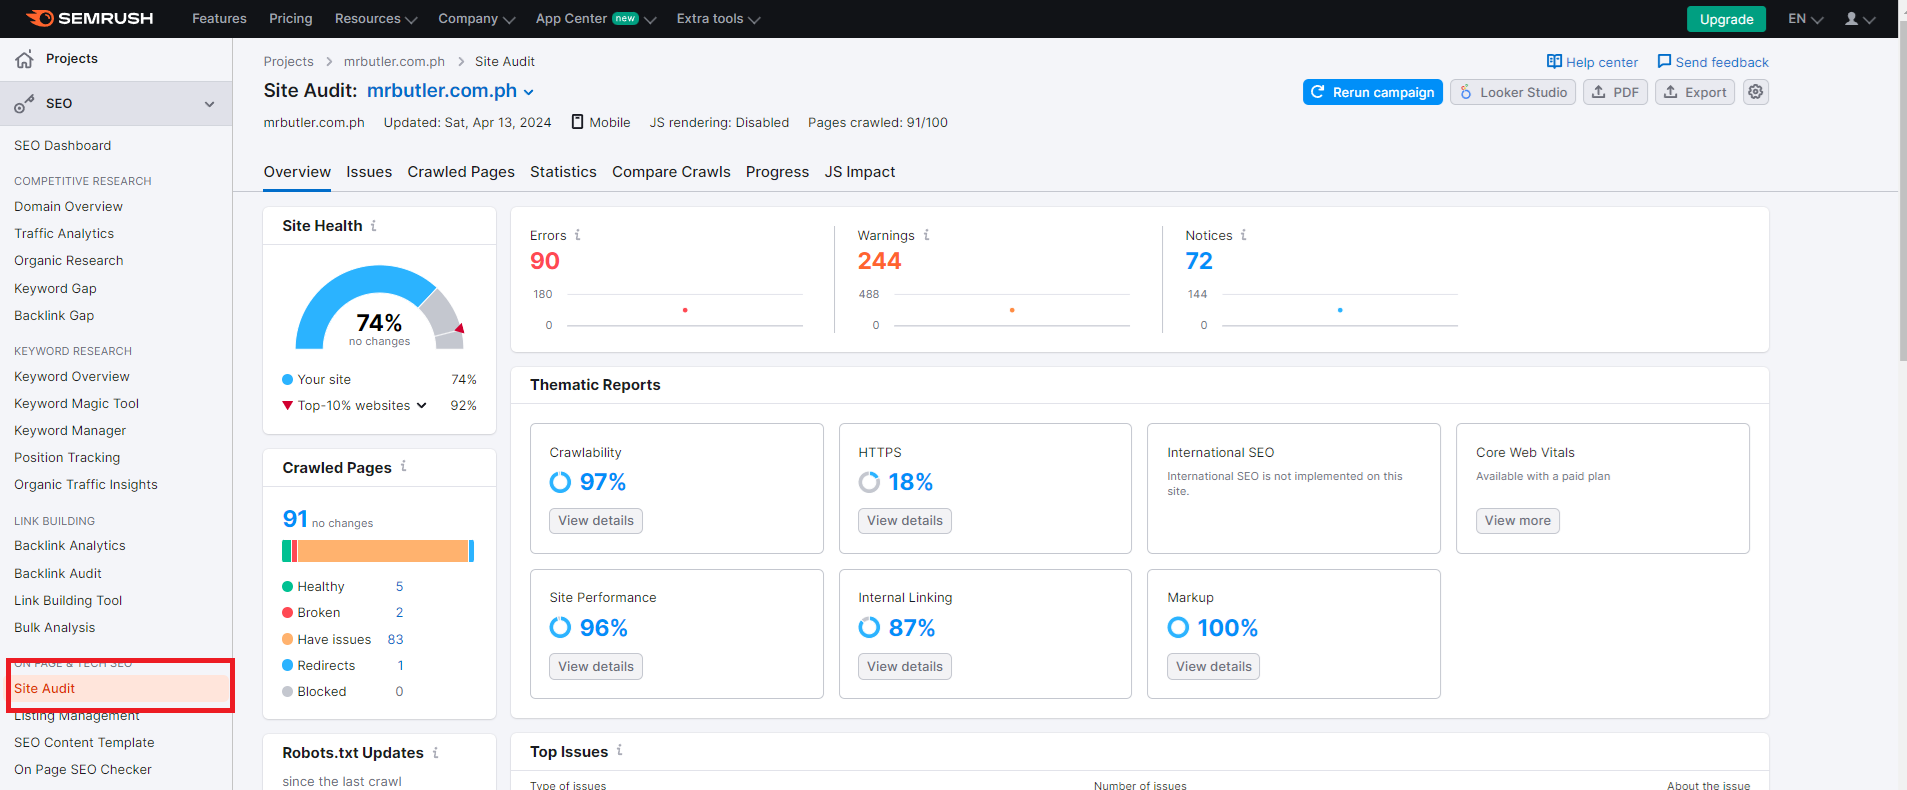
Task: Switch to the JS Impact tab
Action: coord(860,172)
